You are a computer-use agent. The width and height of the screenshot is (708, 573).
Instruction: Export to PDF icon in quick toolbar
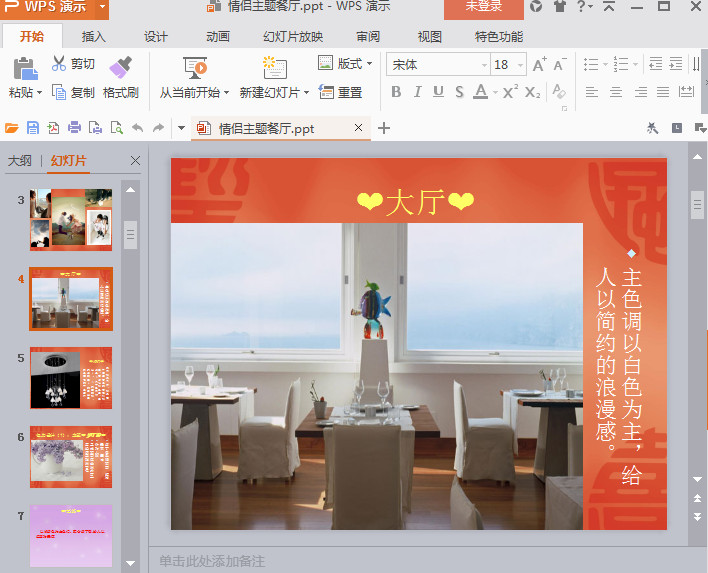[x=53, y=128]
